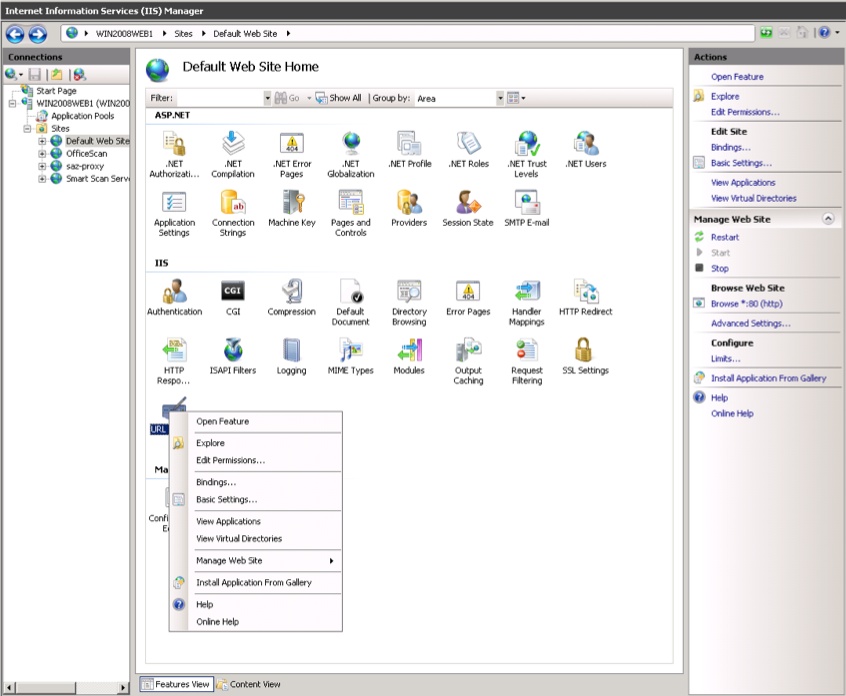Go forward with the Forward arrow
Viewport: 846px width, 696px height.
click(37, 34)
